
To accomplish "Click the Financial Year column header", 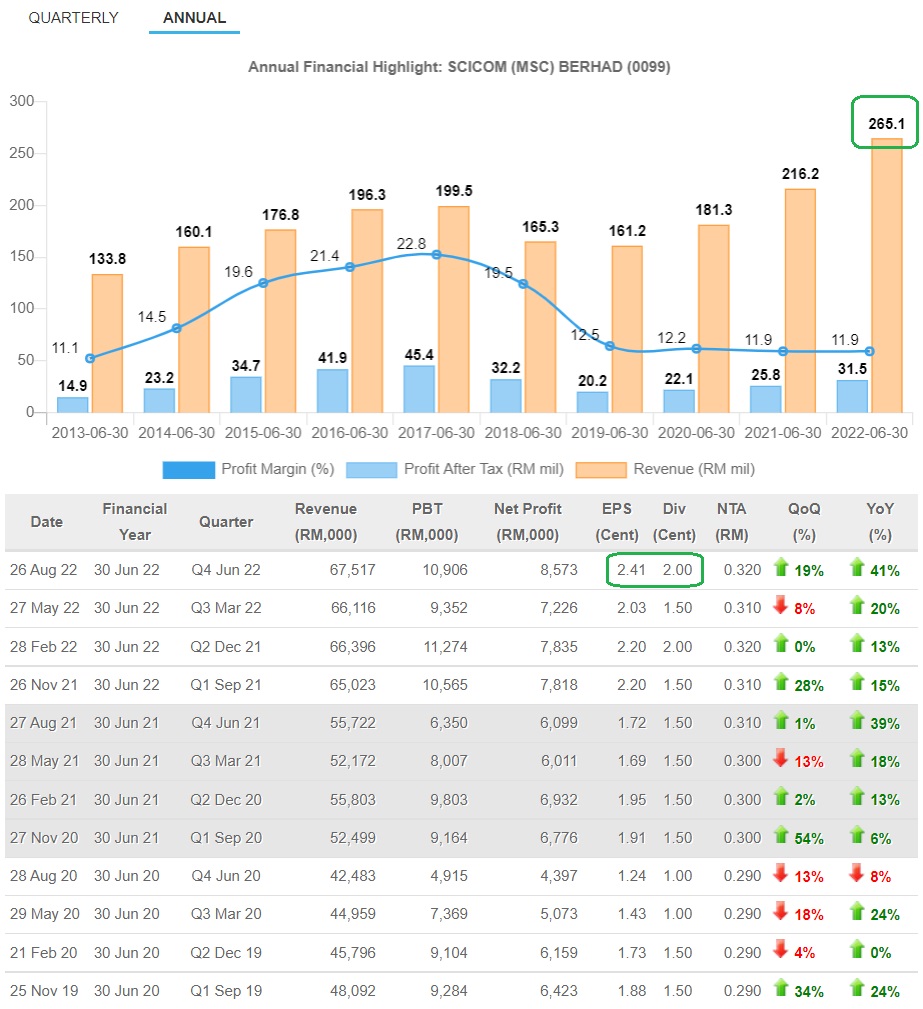I will tap(135, 522).
